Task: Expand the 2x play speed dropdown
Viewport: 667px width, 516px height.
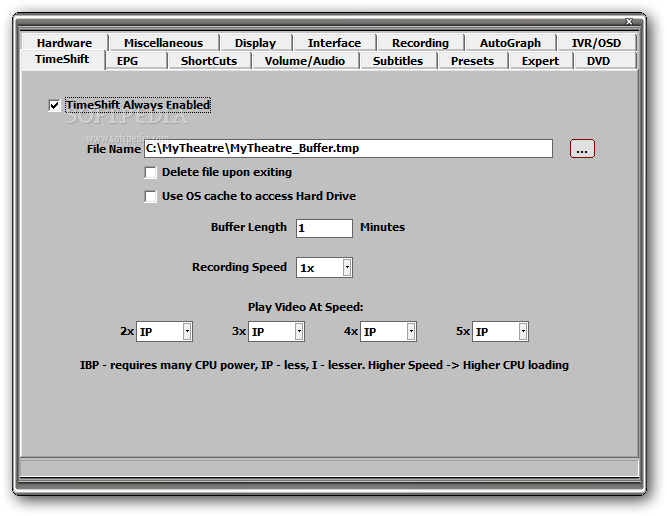Action: tap(187, 331)
